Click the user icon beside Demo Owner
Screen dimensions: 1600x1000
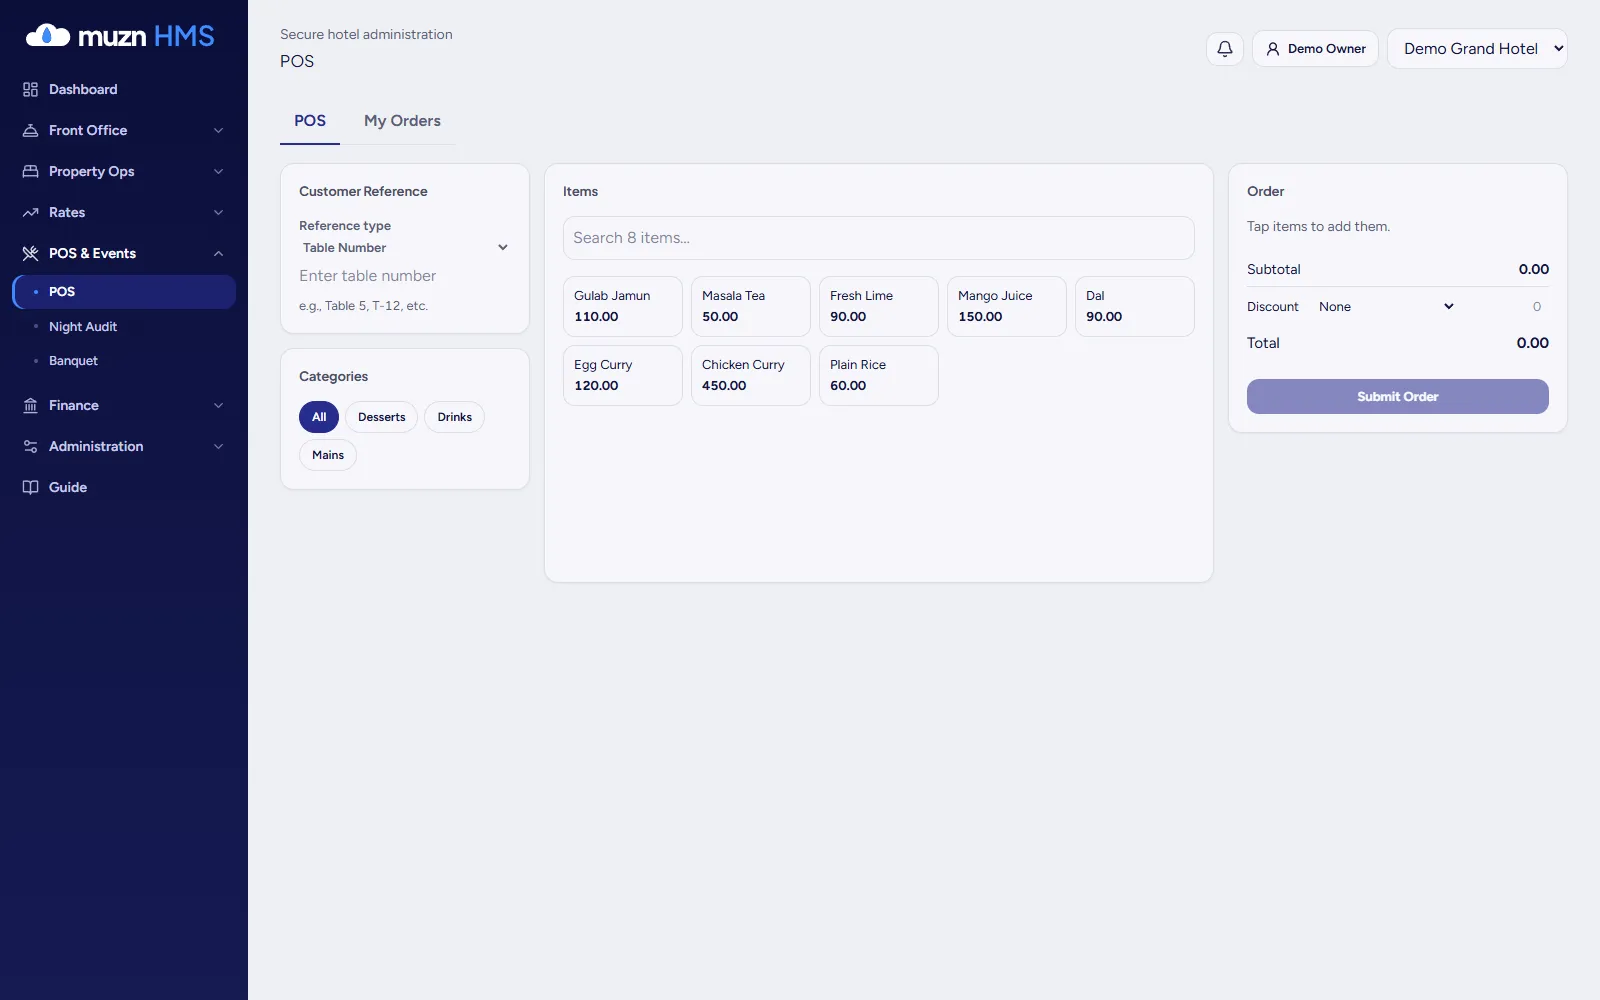coord(1273,48)
